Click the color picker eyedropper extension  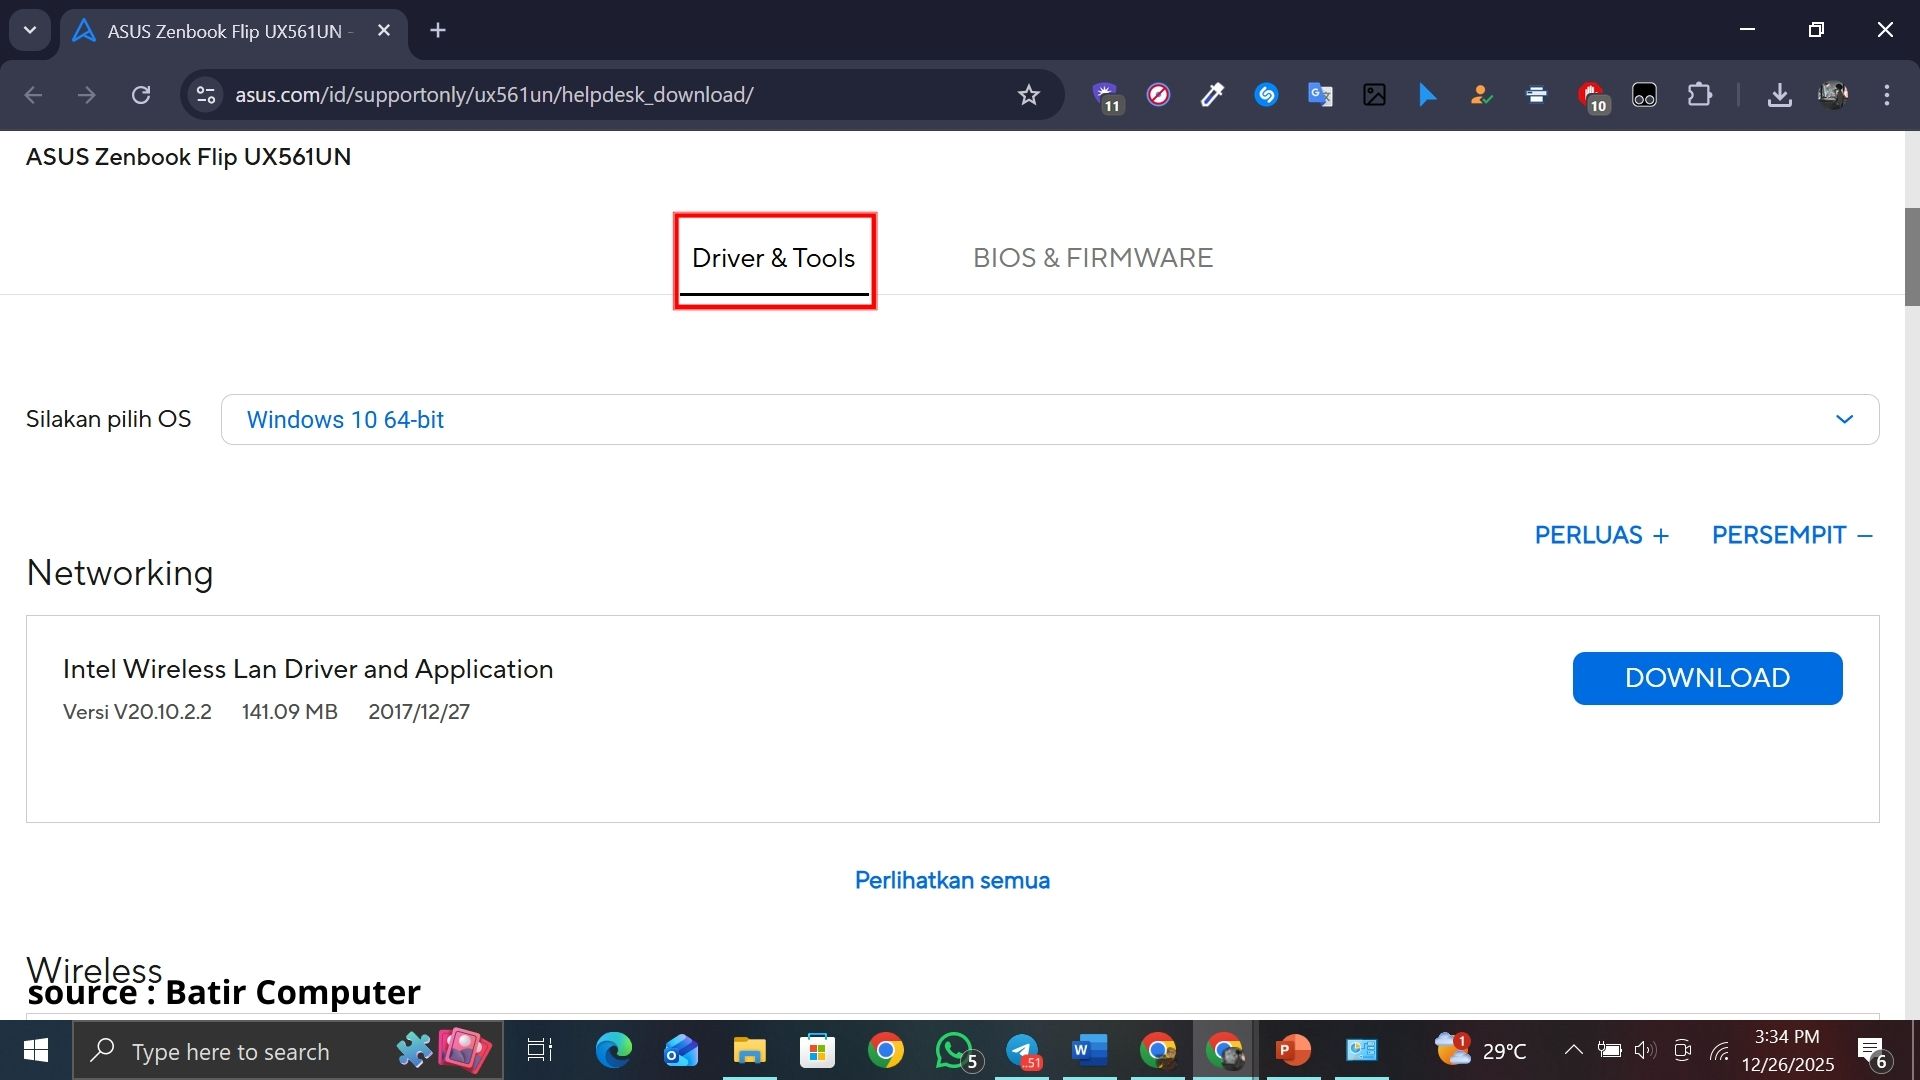[x=1212, y=95]
